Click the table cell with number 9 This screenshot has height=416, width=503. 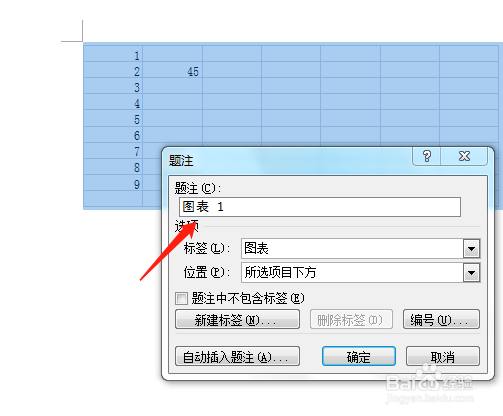coord(113,183)
